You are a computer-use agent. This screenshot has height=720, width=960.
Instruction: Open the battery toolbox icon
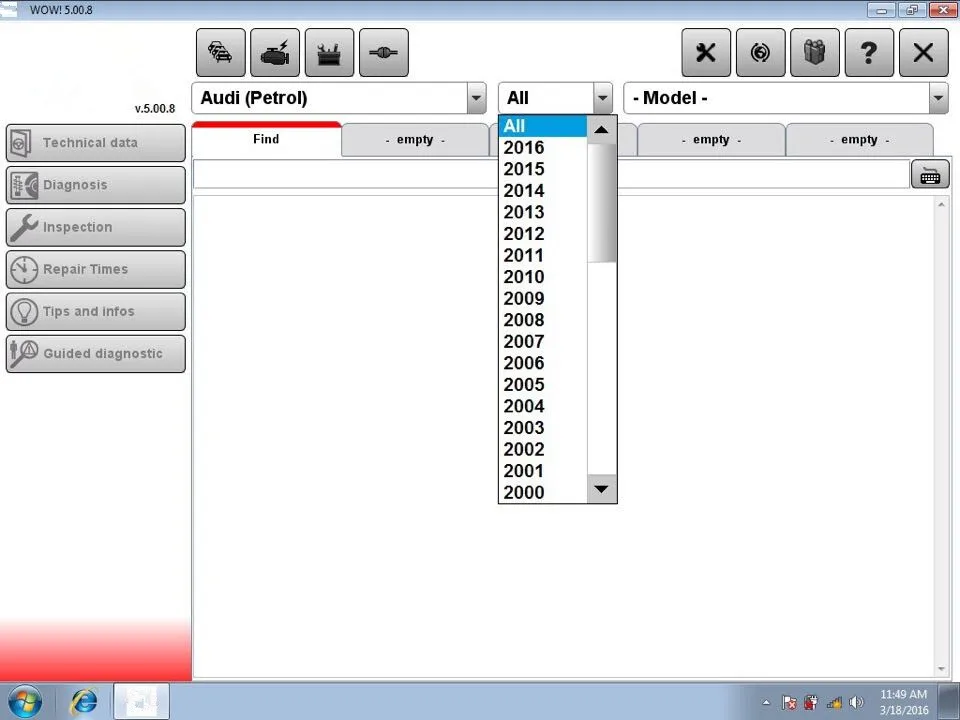coord(329,53)
